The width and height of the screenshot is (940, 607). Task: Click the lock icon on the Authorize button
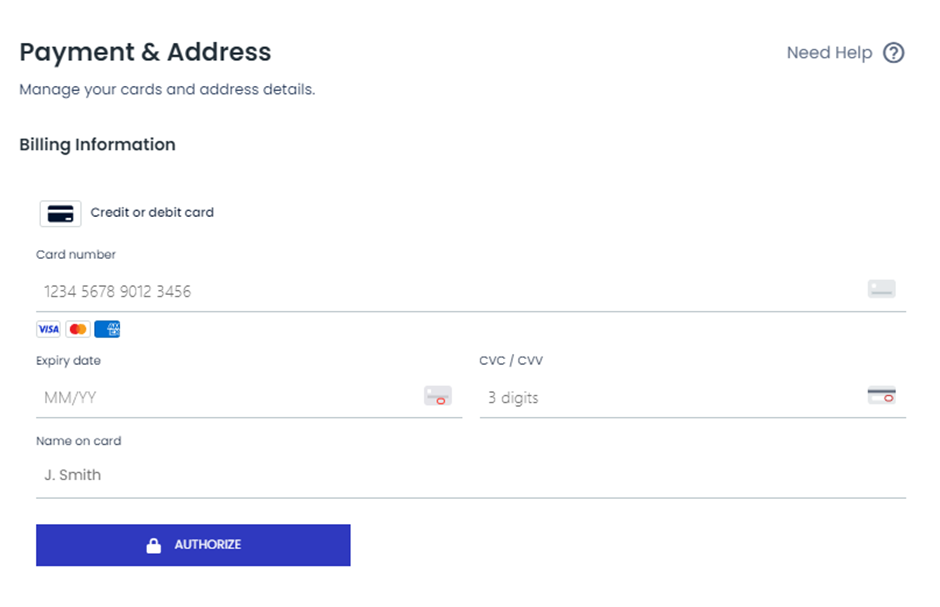[x=154, y=545]
